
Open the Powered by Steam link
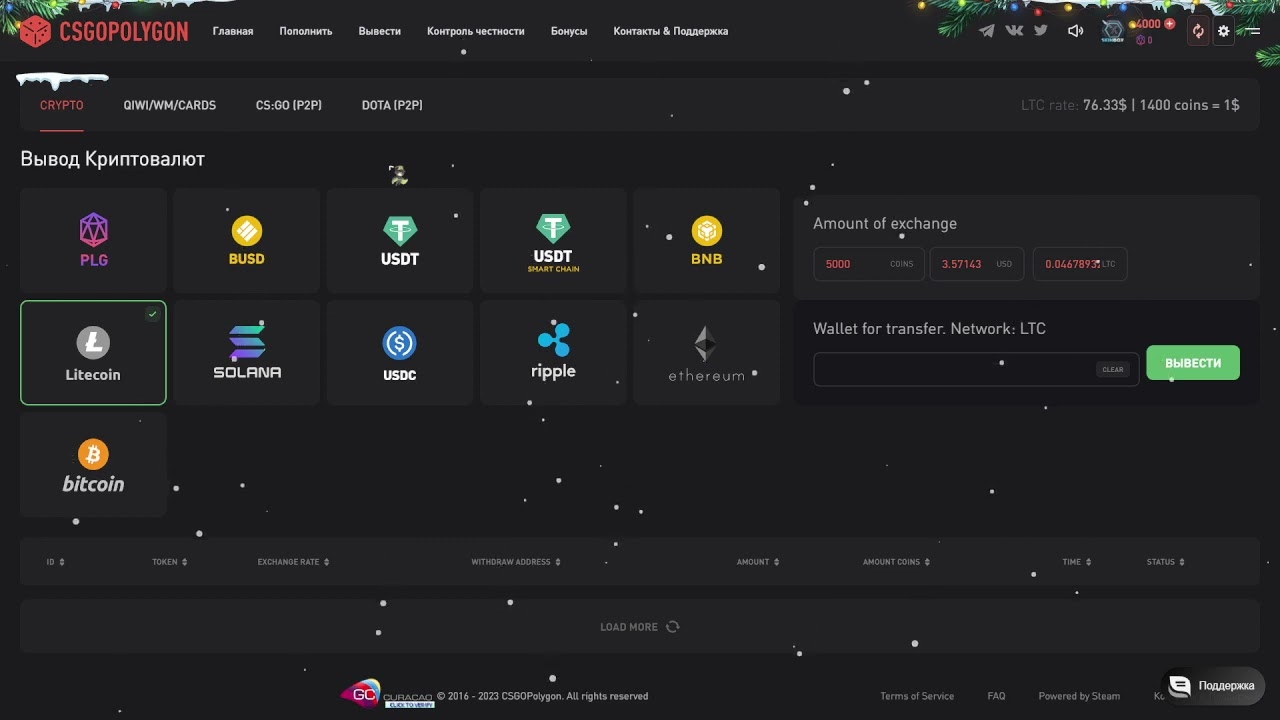point(1079,696)
